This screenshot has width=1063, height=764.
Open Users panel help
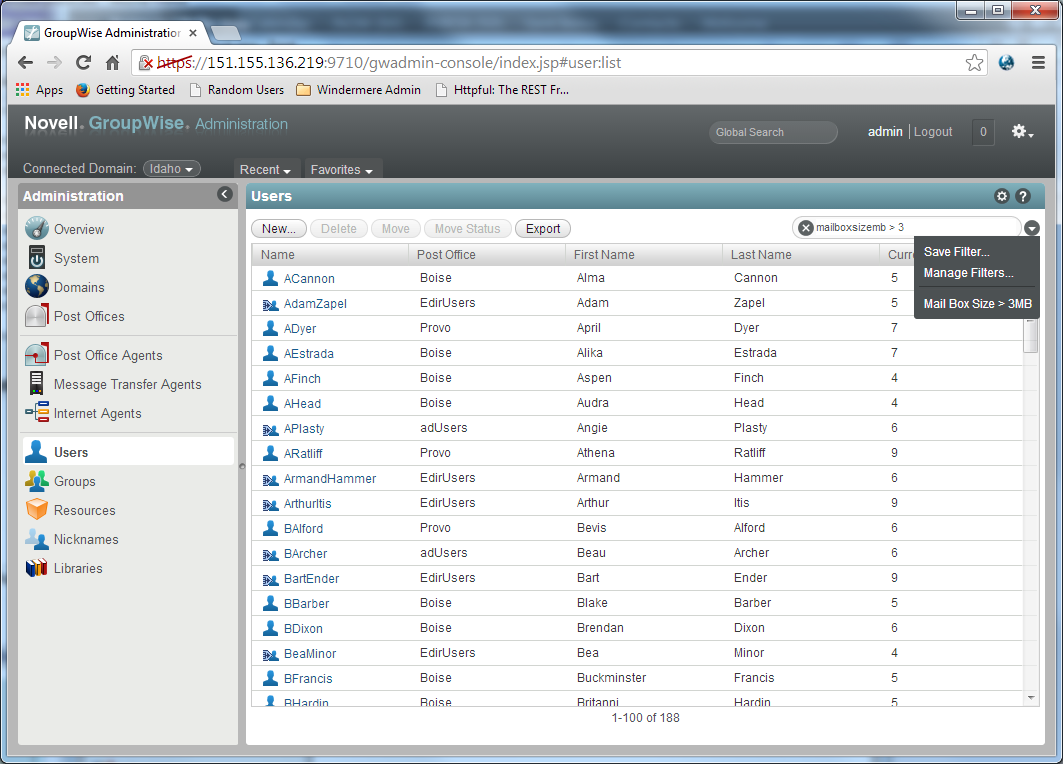(1023, 196)
